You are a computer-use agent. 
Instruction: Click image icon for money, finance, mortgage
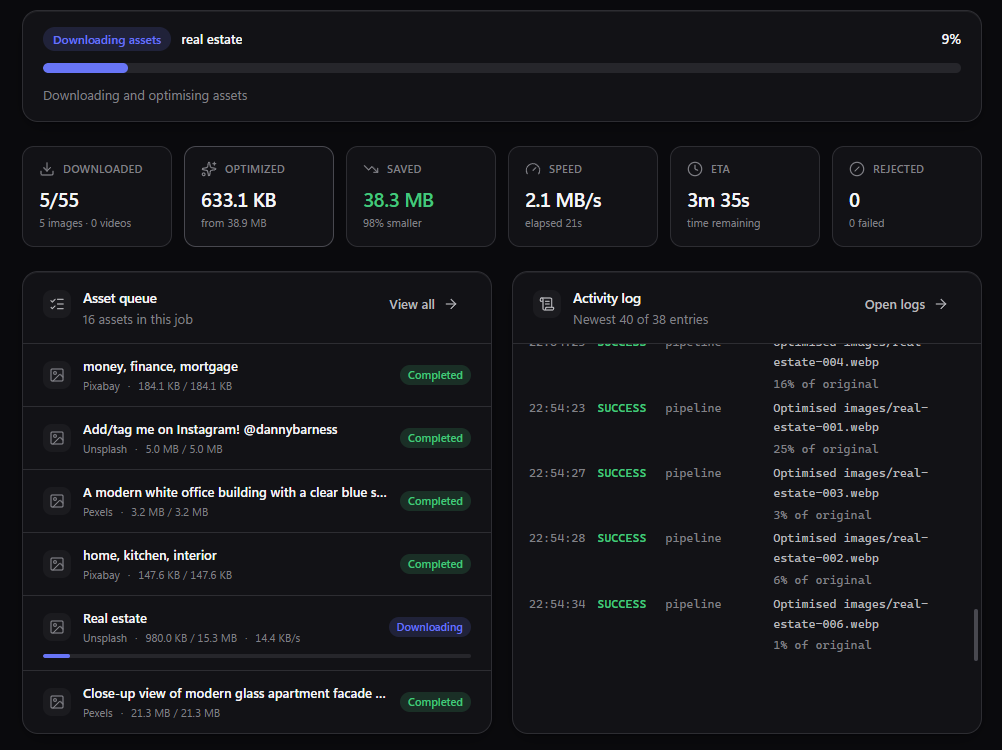point(57,375)
